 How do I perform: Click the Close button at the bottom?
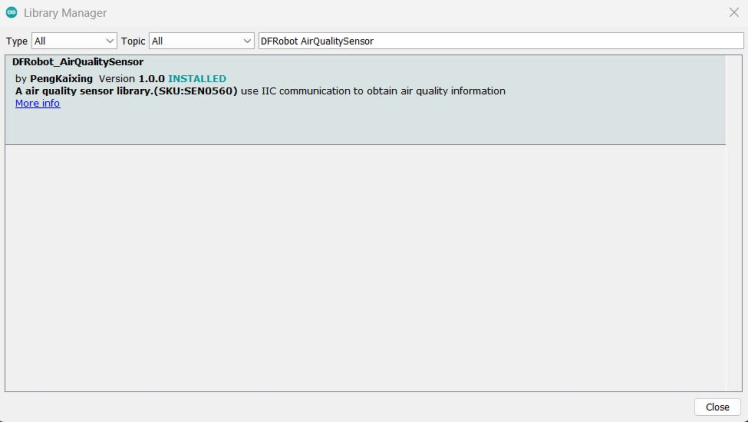[x=717, y=407]
